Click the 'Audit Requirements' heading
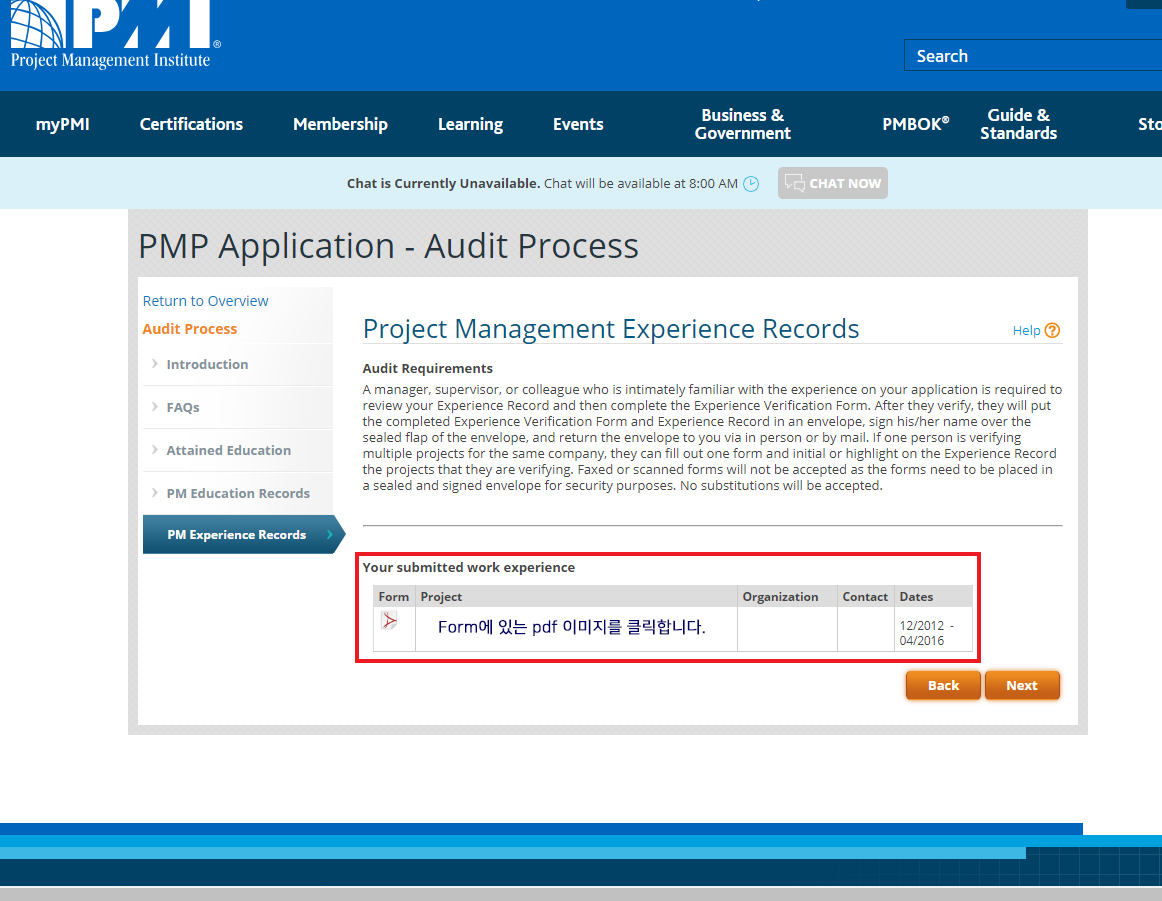 (428, 369)
